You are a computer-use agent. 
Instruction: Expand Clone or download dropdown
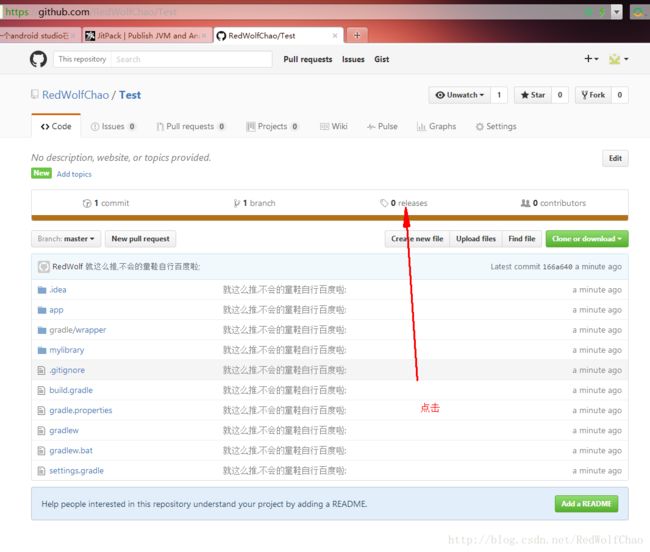[x=587, y=239]
